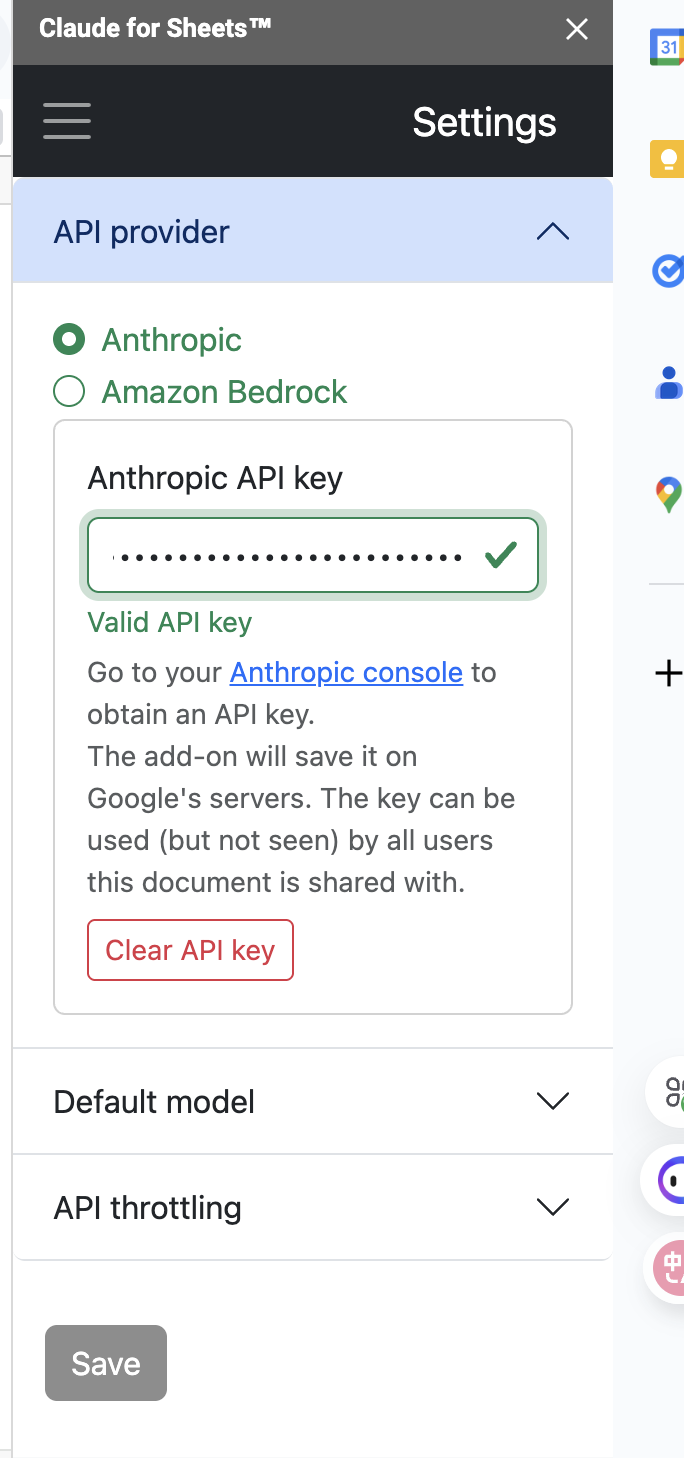
Task: Open the hamburger menu in Settings header
Action: (x=67, y=121)
